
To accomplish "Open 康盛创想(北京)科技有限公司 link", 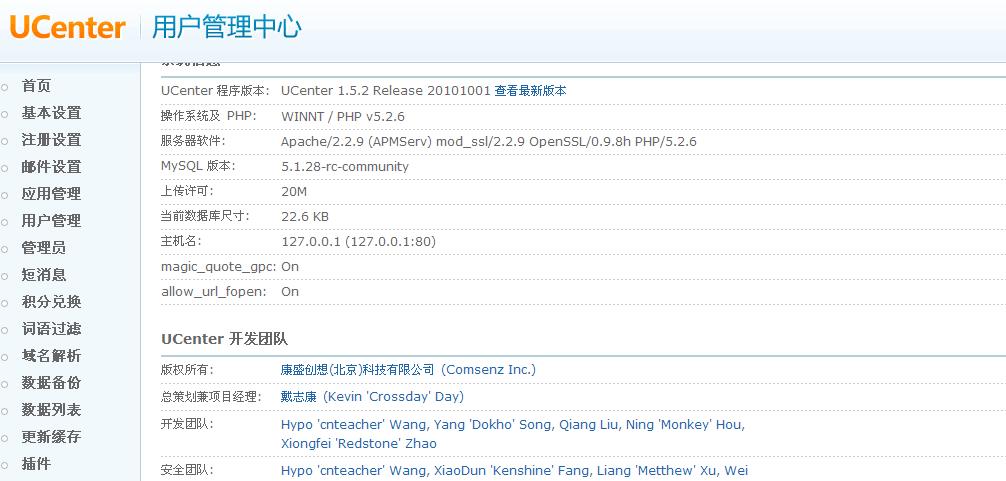I will 358,369.
